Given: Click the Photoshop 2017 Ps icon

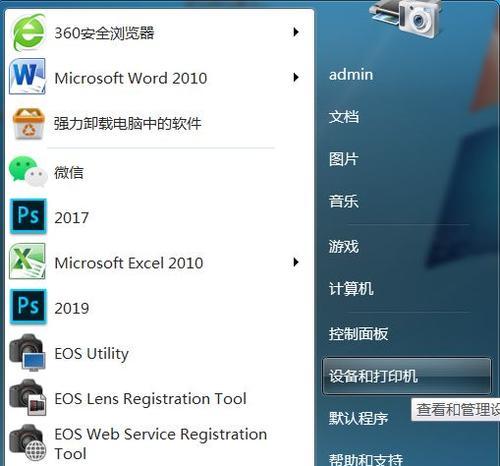Looking at the screenshot, I should tap(28, 216).
